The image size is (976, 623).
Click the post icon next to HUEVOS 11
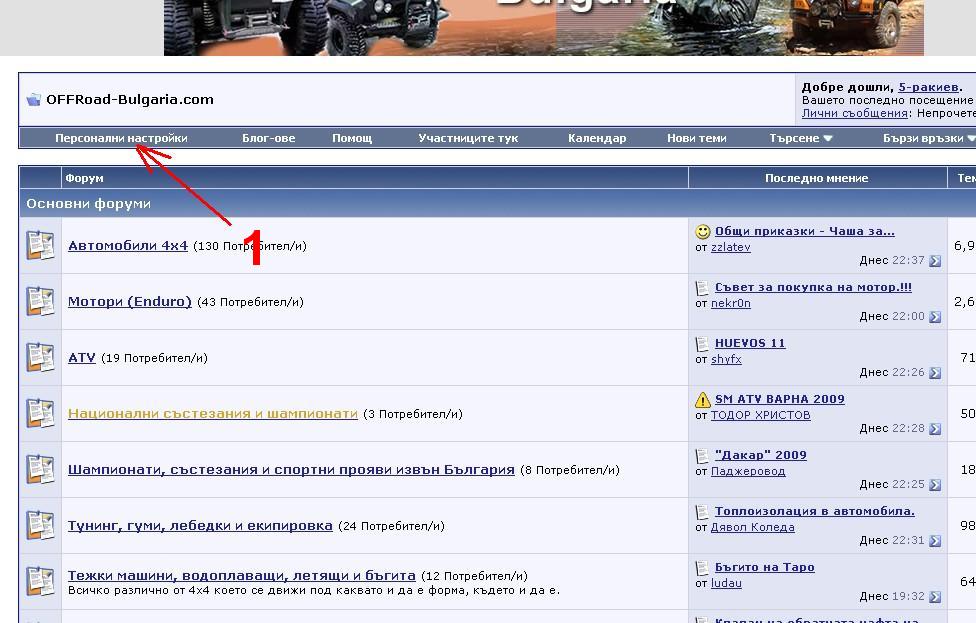click(x=702, y=344)
